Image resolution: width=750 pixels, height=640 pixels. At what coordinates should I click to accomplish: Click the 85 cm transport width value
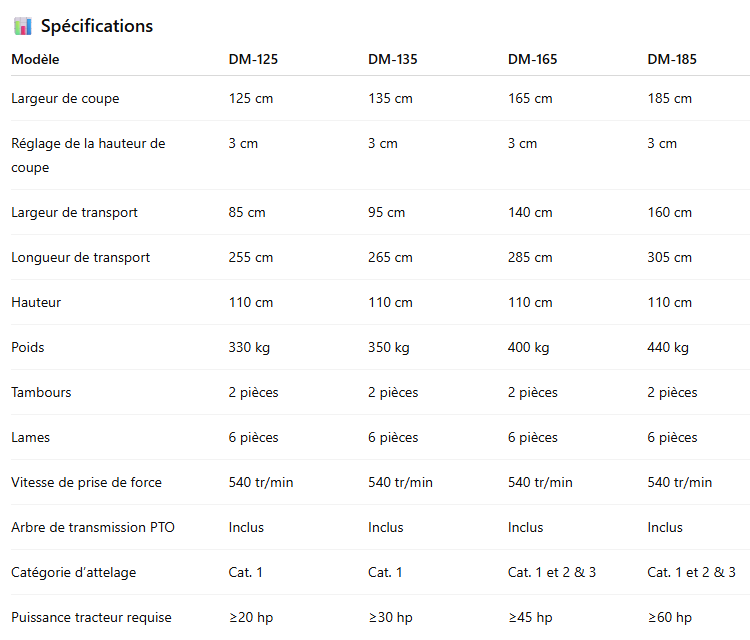pyautogui.click(x=247, y=212)
